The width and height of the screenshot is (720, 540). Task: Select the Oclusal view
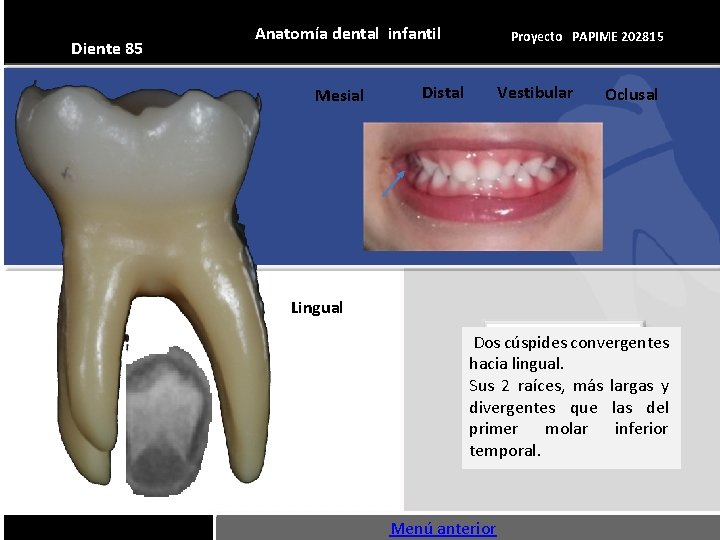pyautogui.click(x=631, y=95)
